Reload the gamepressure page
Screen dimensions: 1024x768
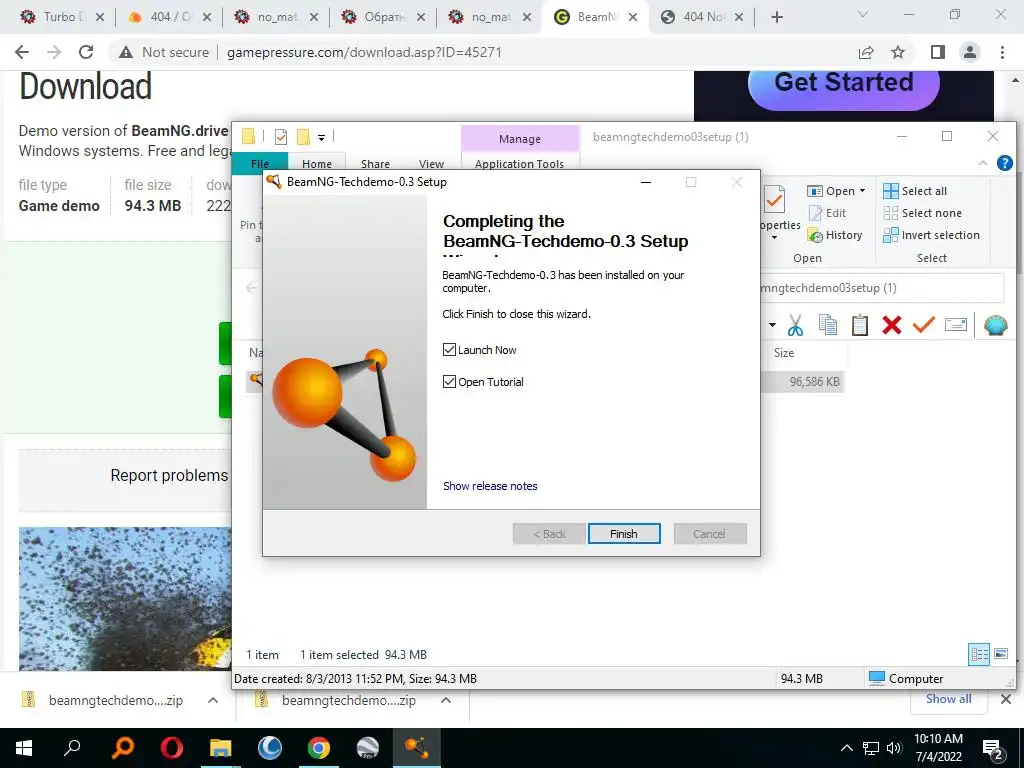pos(86,52)
